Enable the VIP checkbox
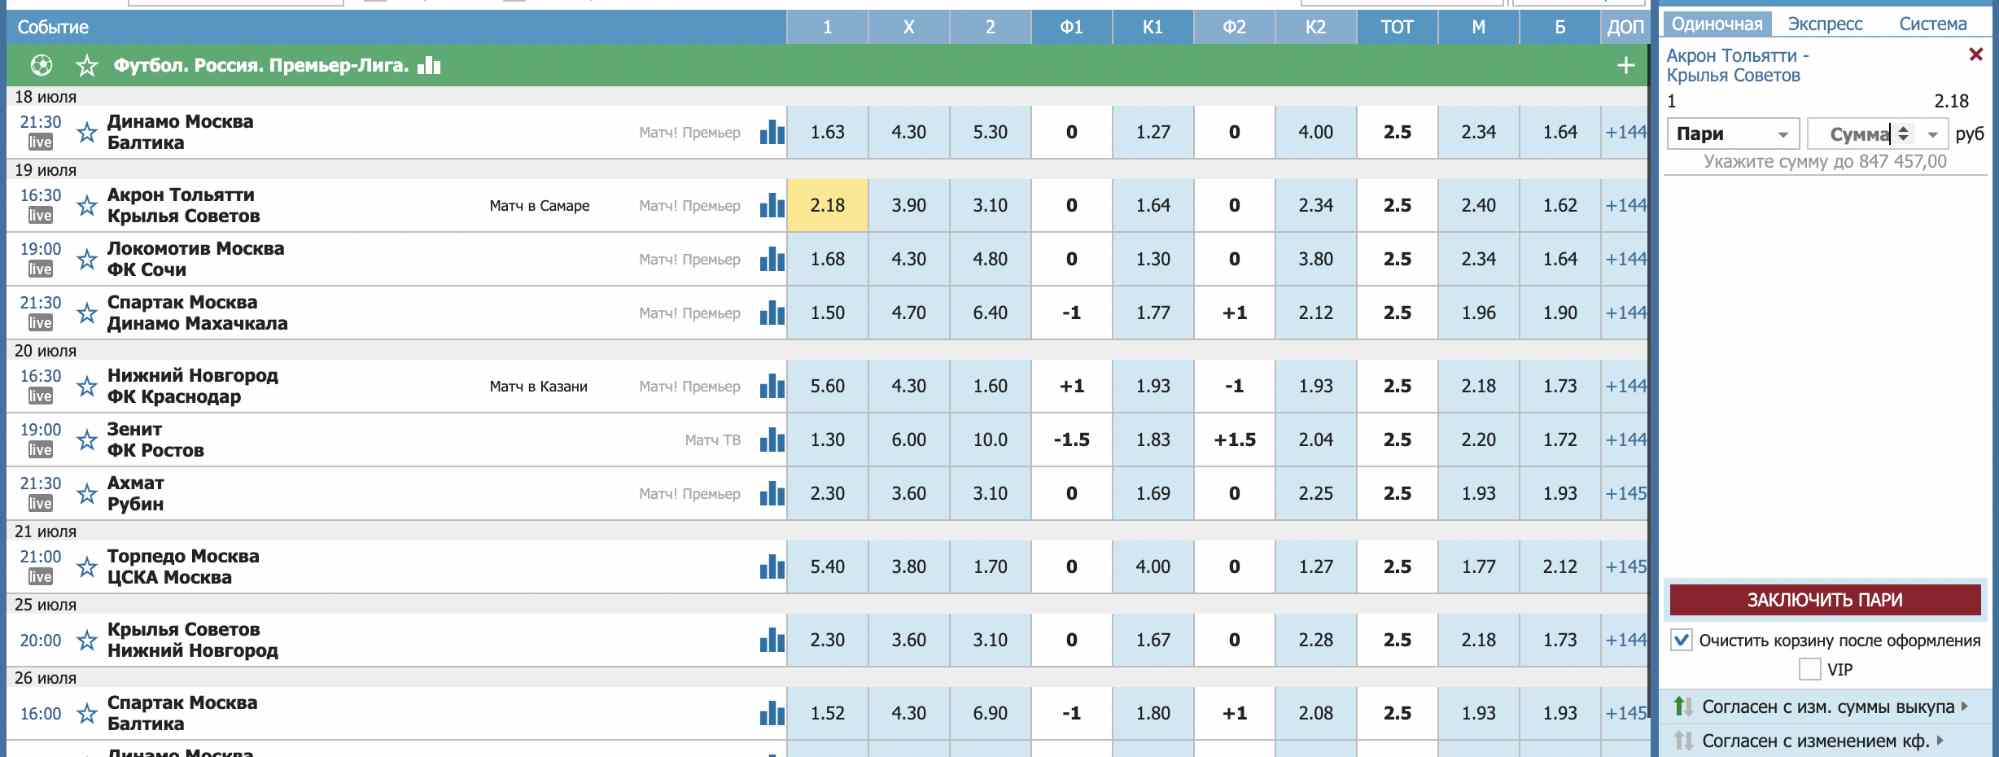This screenshot has width=1999, height=757. point(1809,669)
